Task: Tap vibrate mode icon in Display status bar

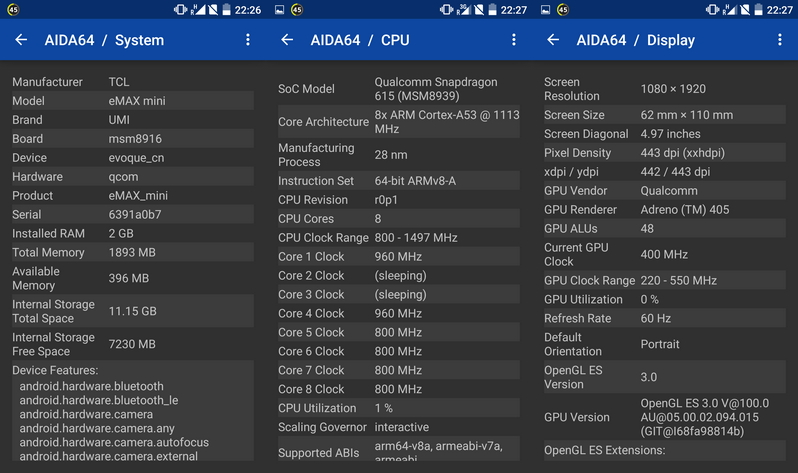Action: 712,10
